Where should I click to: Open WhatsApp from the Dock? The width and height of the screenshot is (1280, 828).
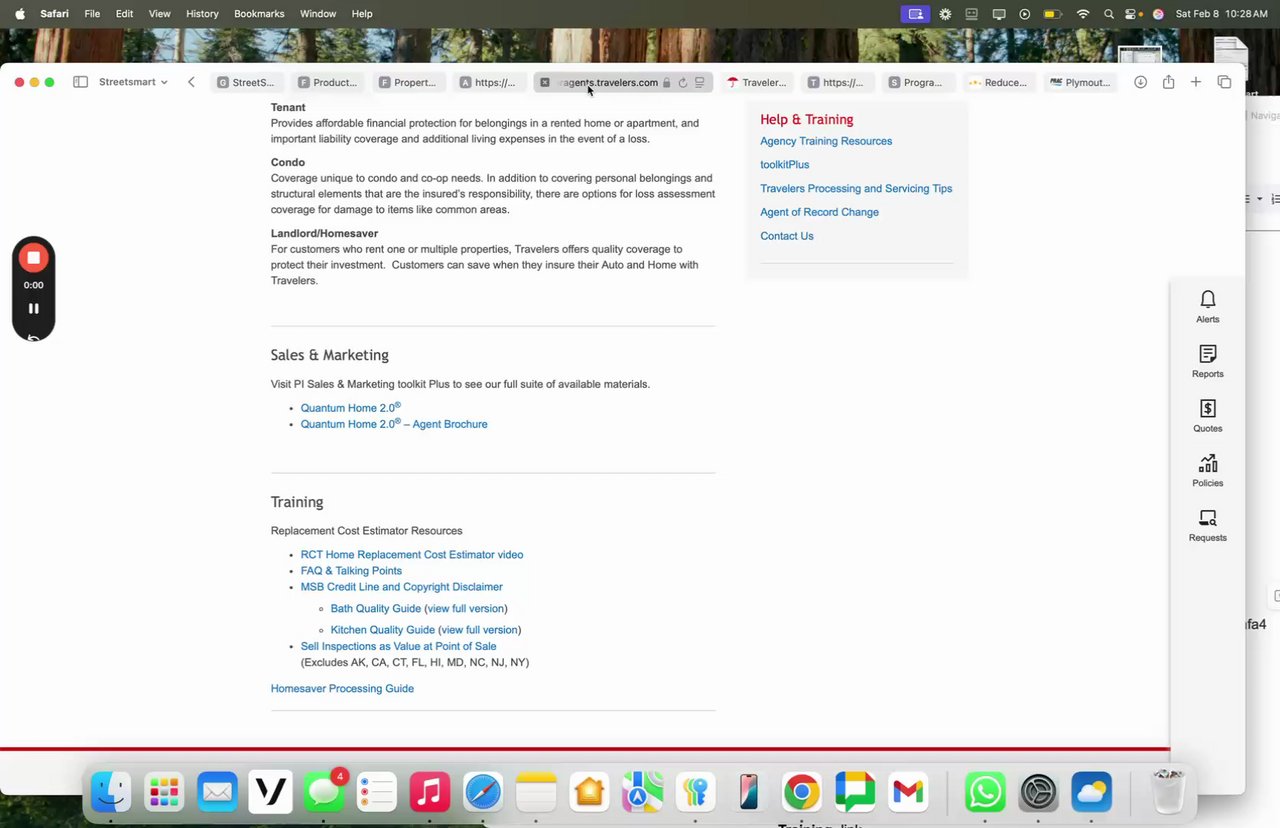click(985, 793)
